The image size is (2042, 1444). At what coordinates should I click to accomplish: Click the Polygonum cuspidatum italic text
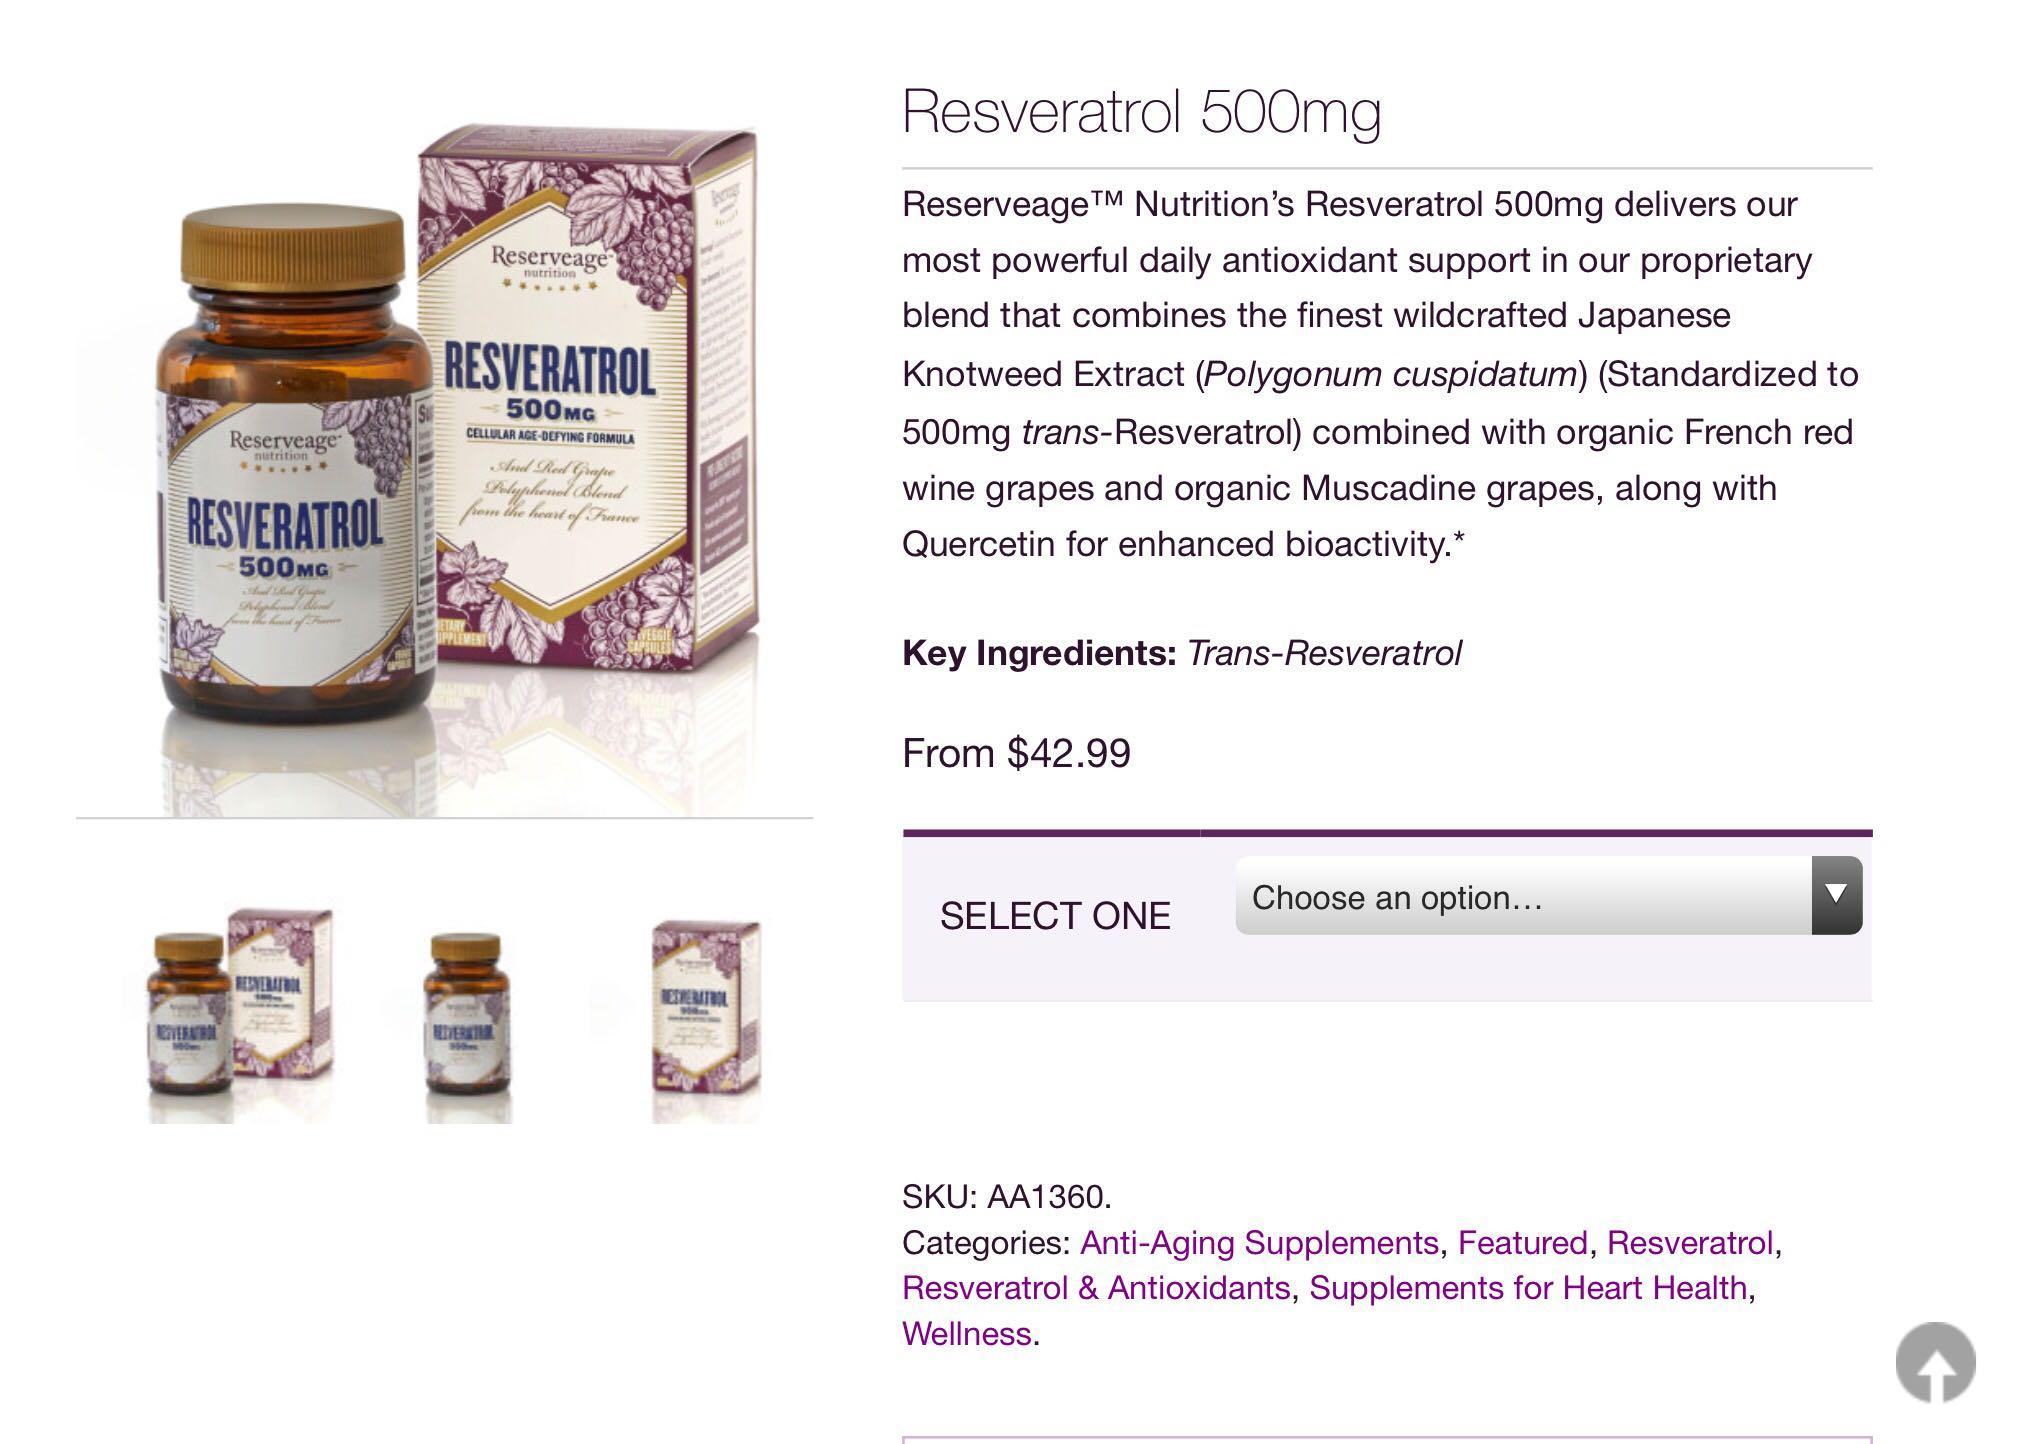pos(1391,375)
